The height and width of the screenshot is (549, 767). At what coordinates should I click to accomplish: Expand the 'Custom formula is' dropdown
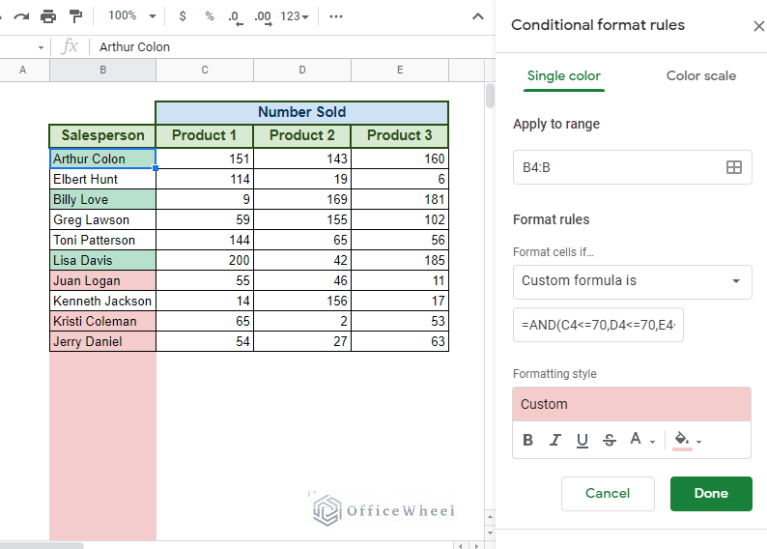click(632, 281)
